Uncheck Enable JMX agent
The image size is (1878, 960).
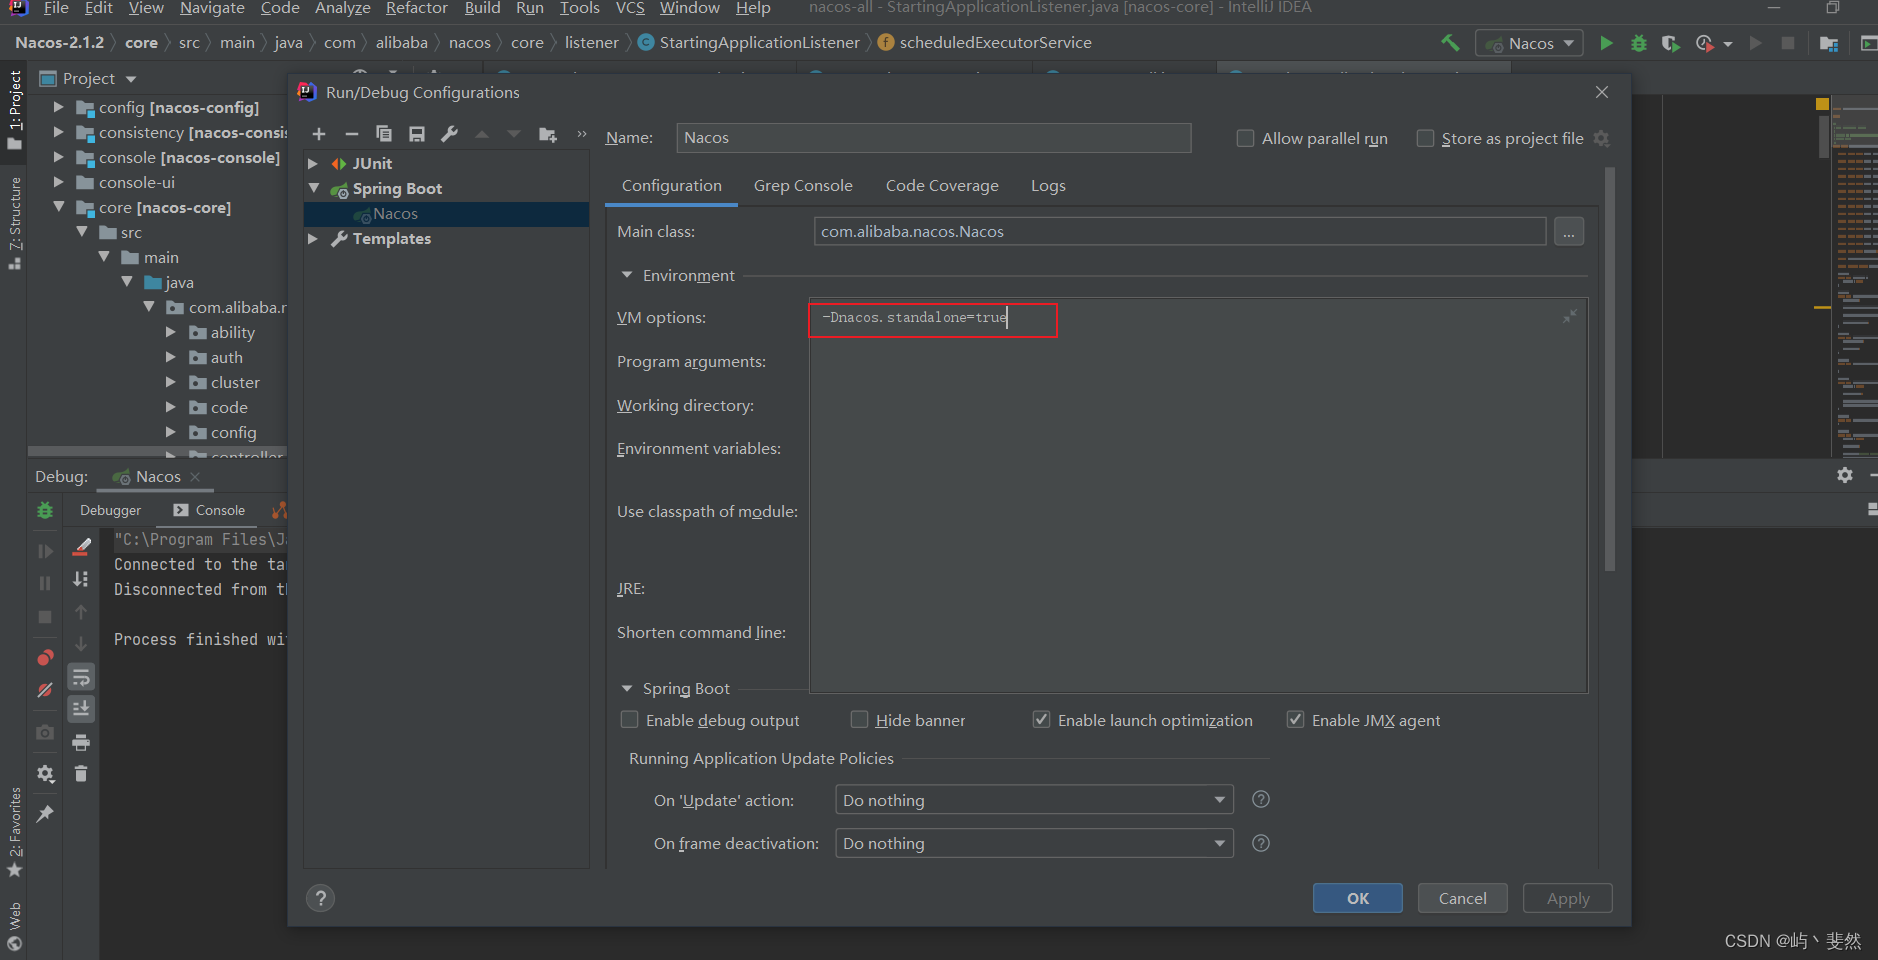pos(1296,719)
